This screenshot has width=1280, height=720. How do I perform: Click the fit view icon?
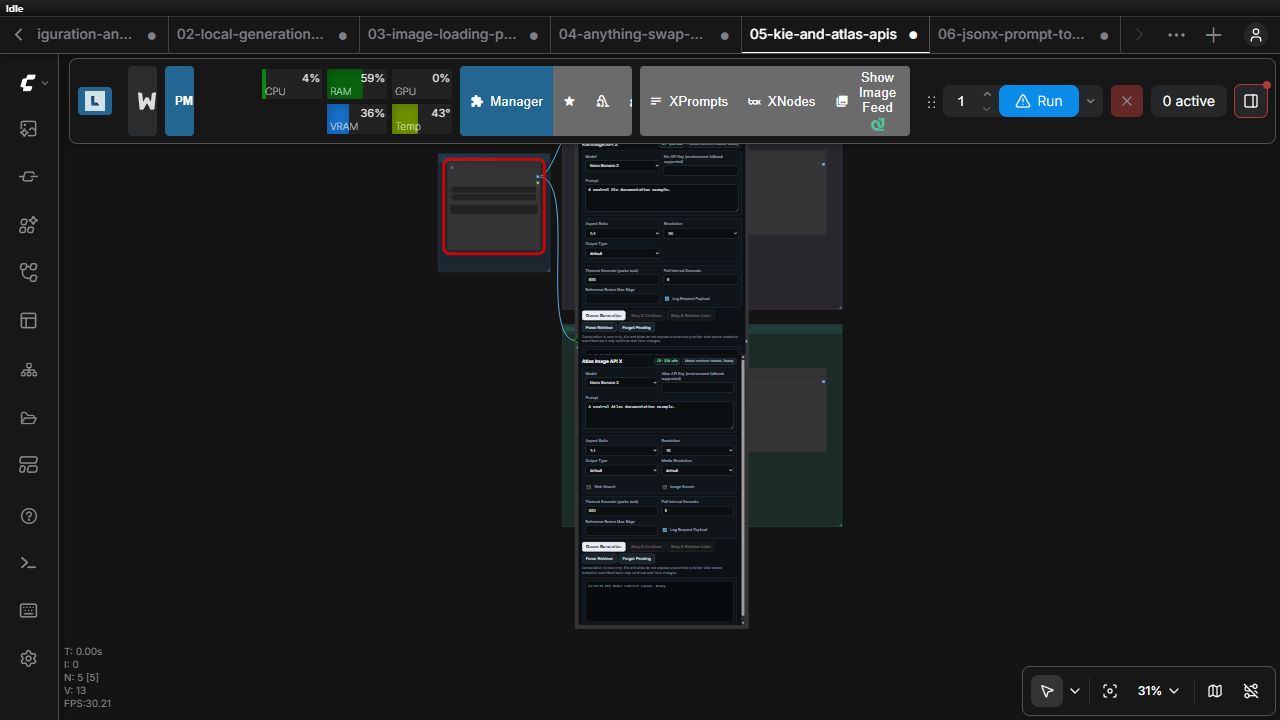pyautogui.click(x=1109, y=691)
